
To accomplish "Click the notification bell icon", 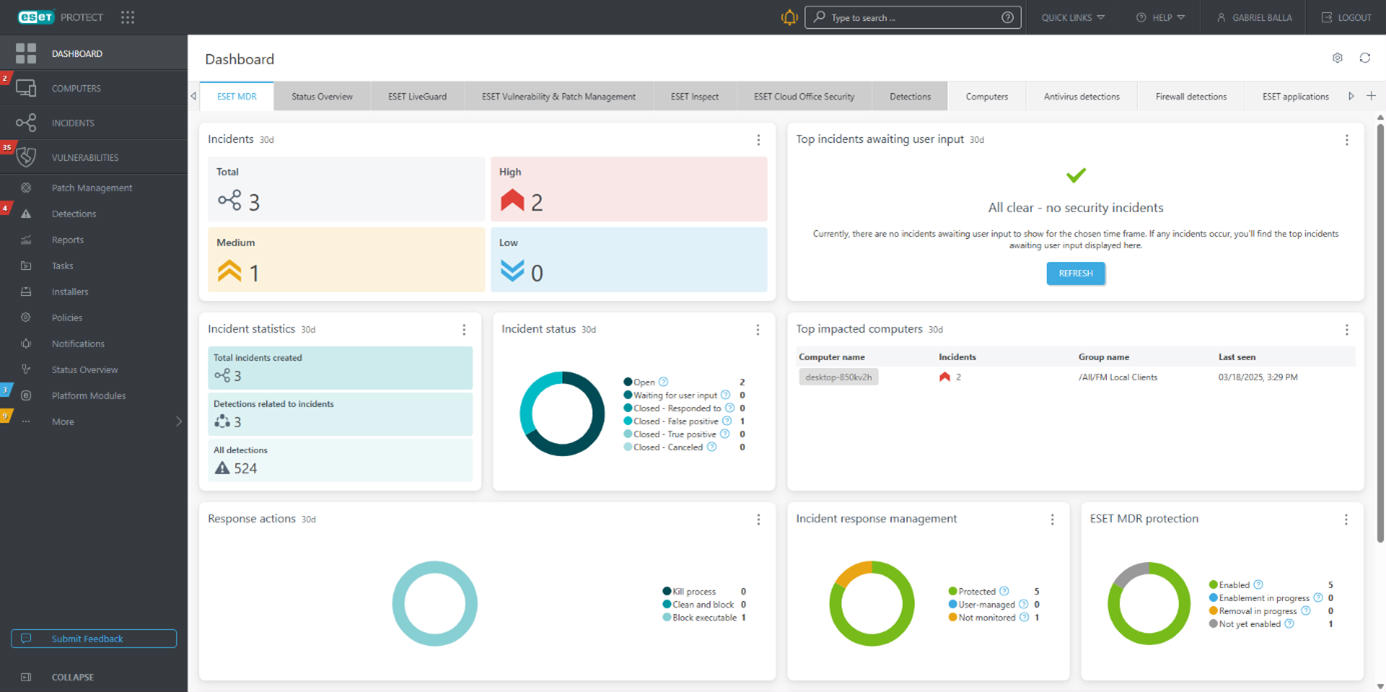I will pos(789,17).
